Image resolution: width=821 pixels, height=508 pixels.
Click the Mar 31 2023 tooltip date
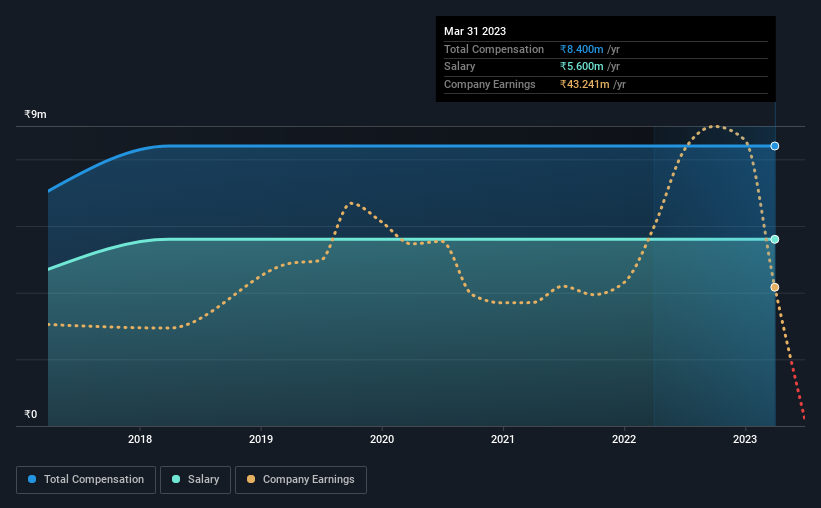[475, 31]
